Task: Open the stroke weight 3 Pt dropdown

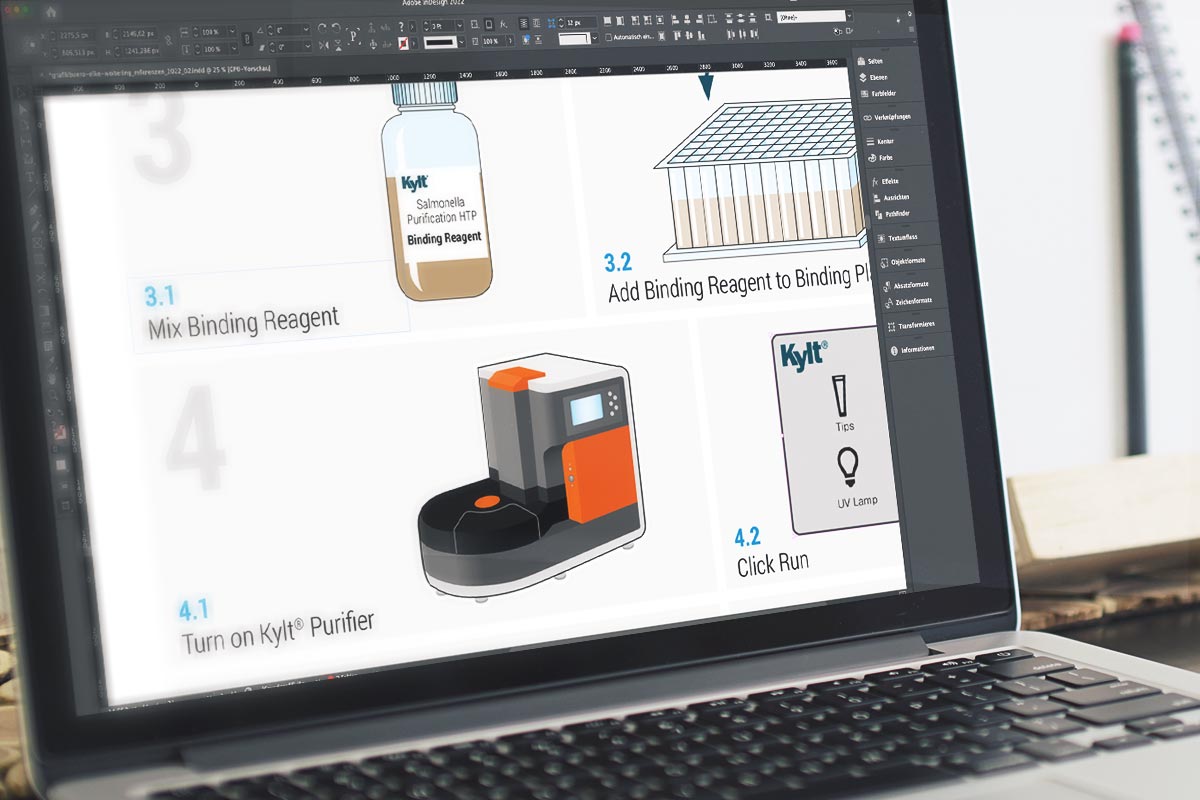Action: tap(459, 24)
